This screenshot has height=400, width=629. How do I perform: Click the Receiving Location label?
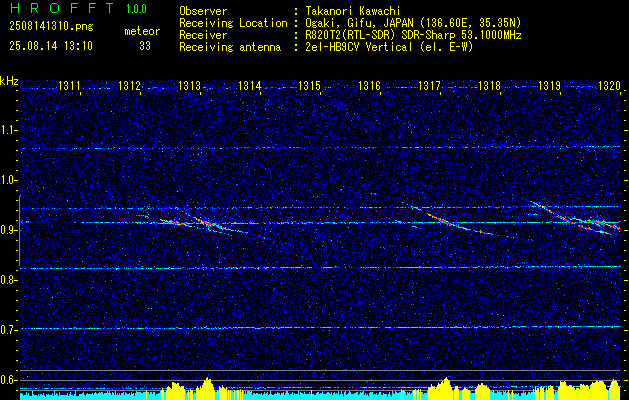233,23
